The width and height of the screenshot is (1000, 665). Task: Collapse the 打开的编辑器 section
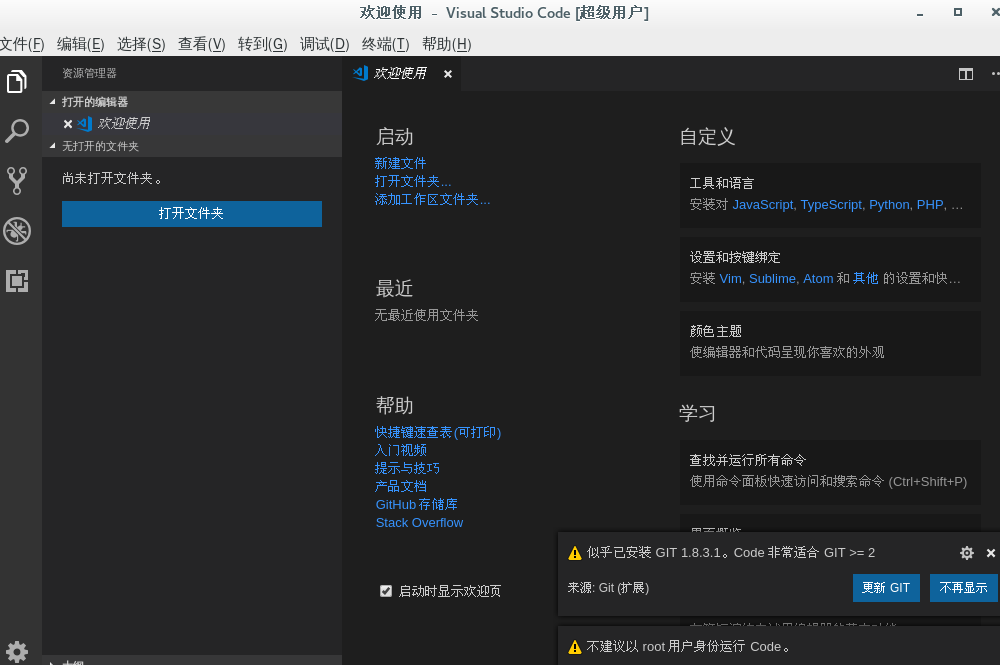pos(52,101)
